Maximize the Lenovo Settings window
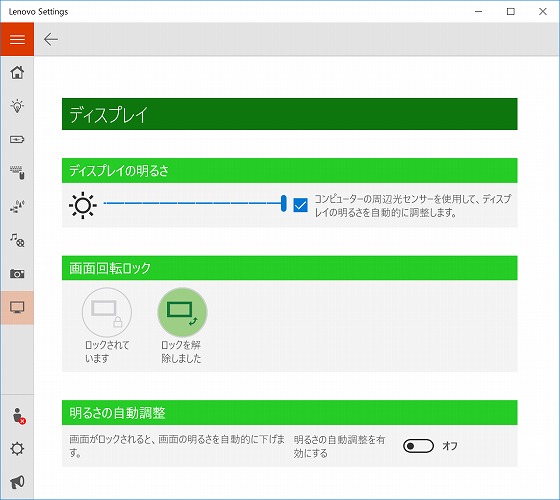560x500 pixels. coord(511,11)
